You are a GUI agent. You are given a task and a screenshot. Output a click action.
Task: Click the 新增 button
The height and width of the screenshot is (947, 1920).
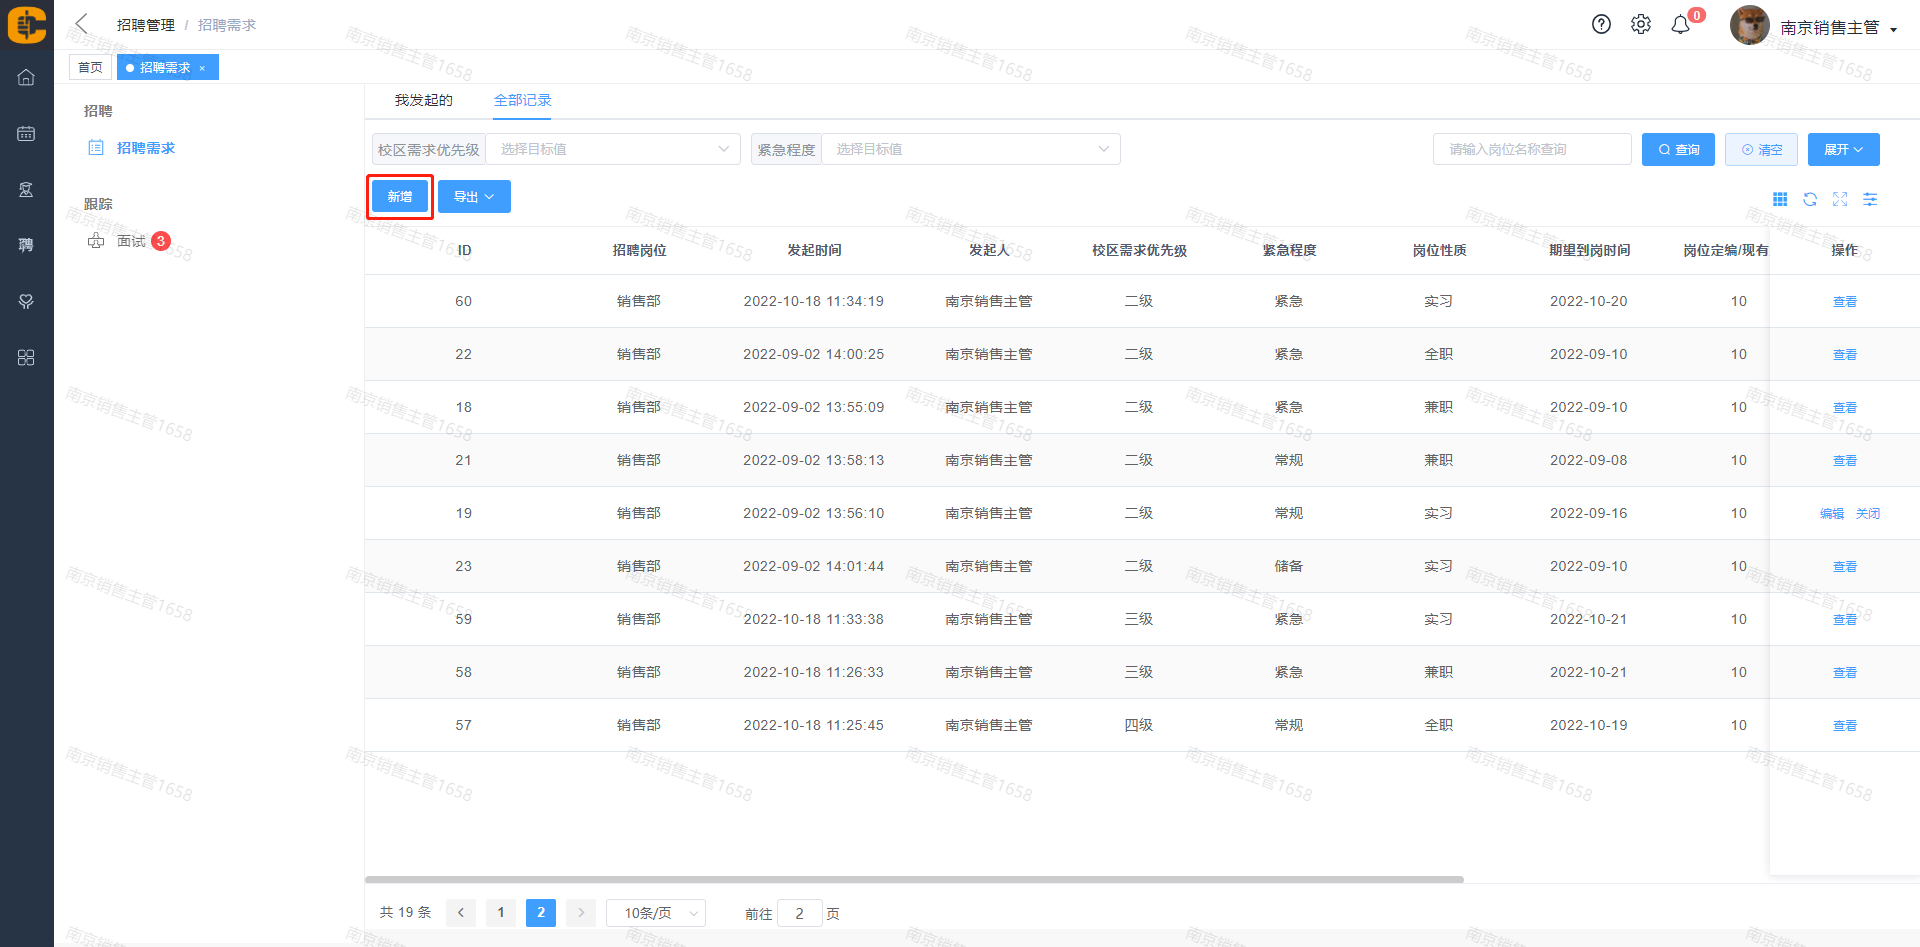[400, 197]
